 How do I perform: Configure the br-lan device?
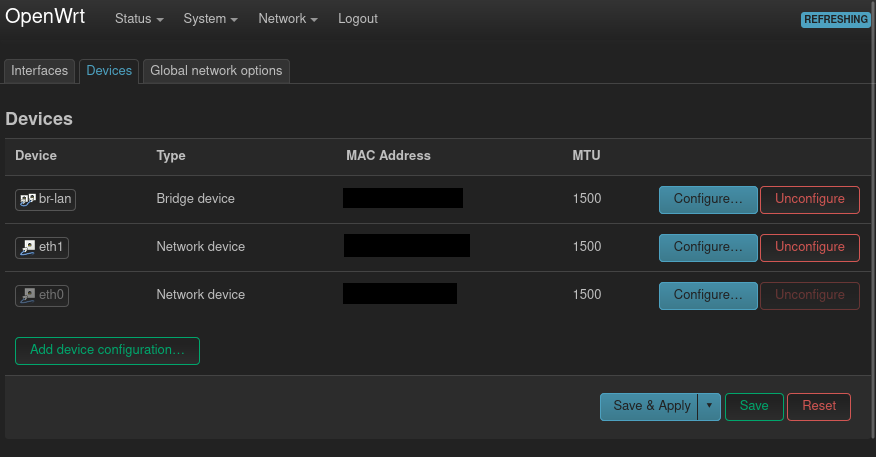point(708,199)
